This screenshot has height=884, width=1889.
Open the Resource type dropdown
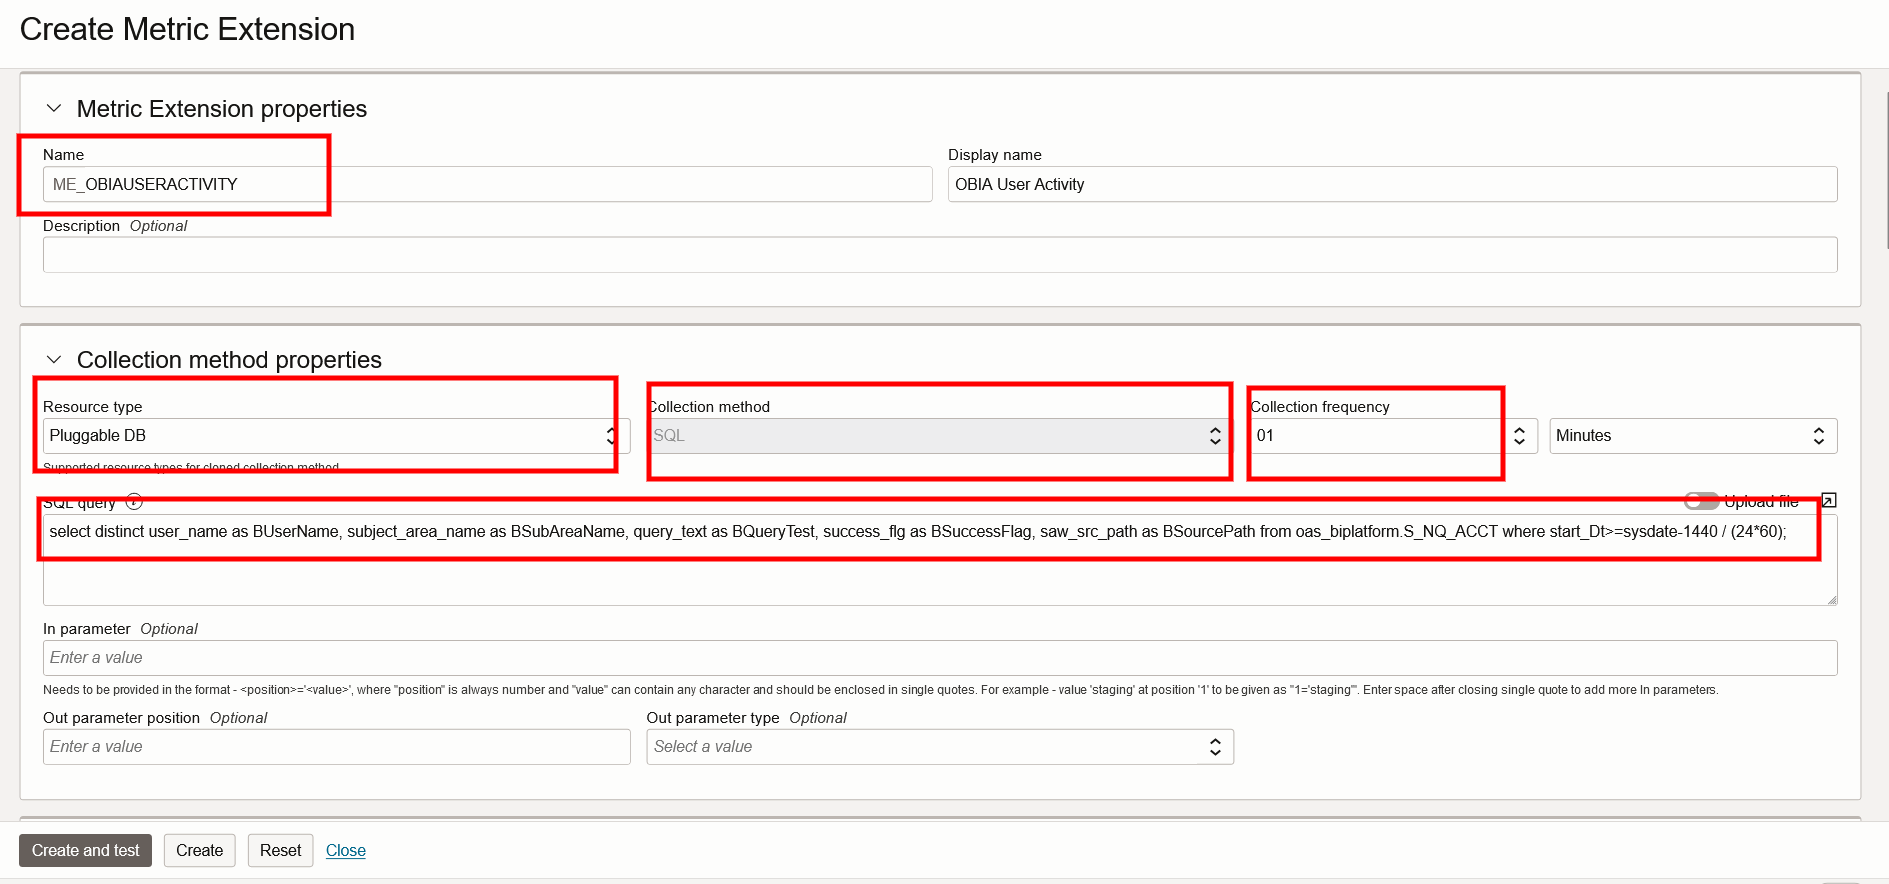click(336, 436)
